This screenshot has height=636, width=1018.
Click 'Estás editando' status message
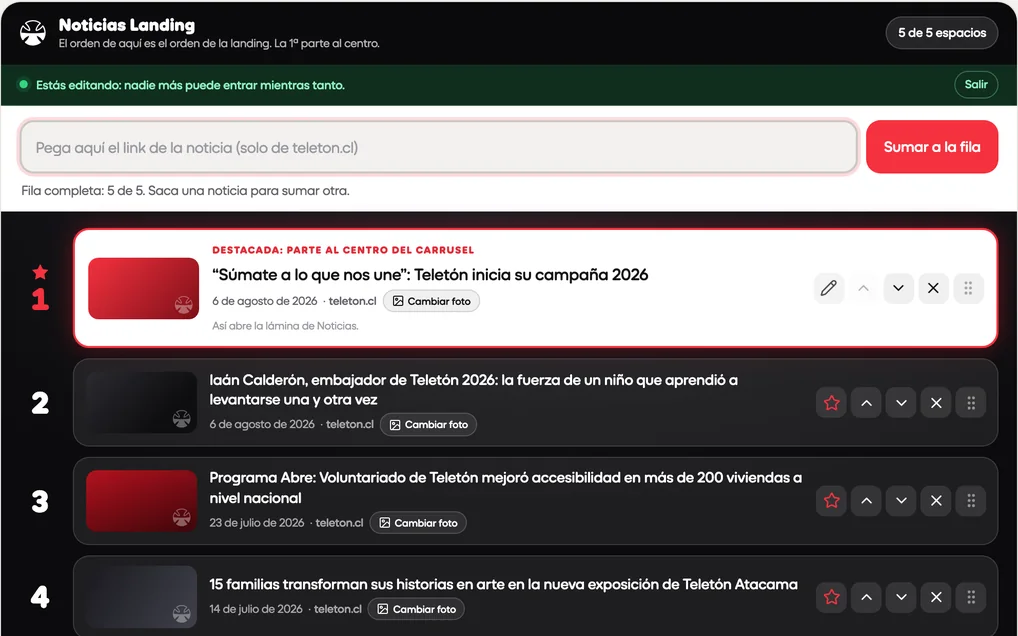pos(190,85)
